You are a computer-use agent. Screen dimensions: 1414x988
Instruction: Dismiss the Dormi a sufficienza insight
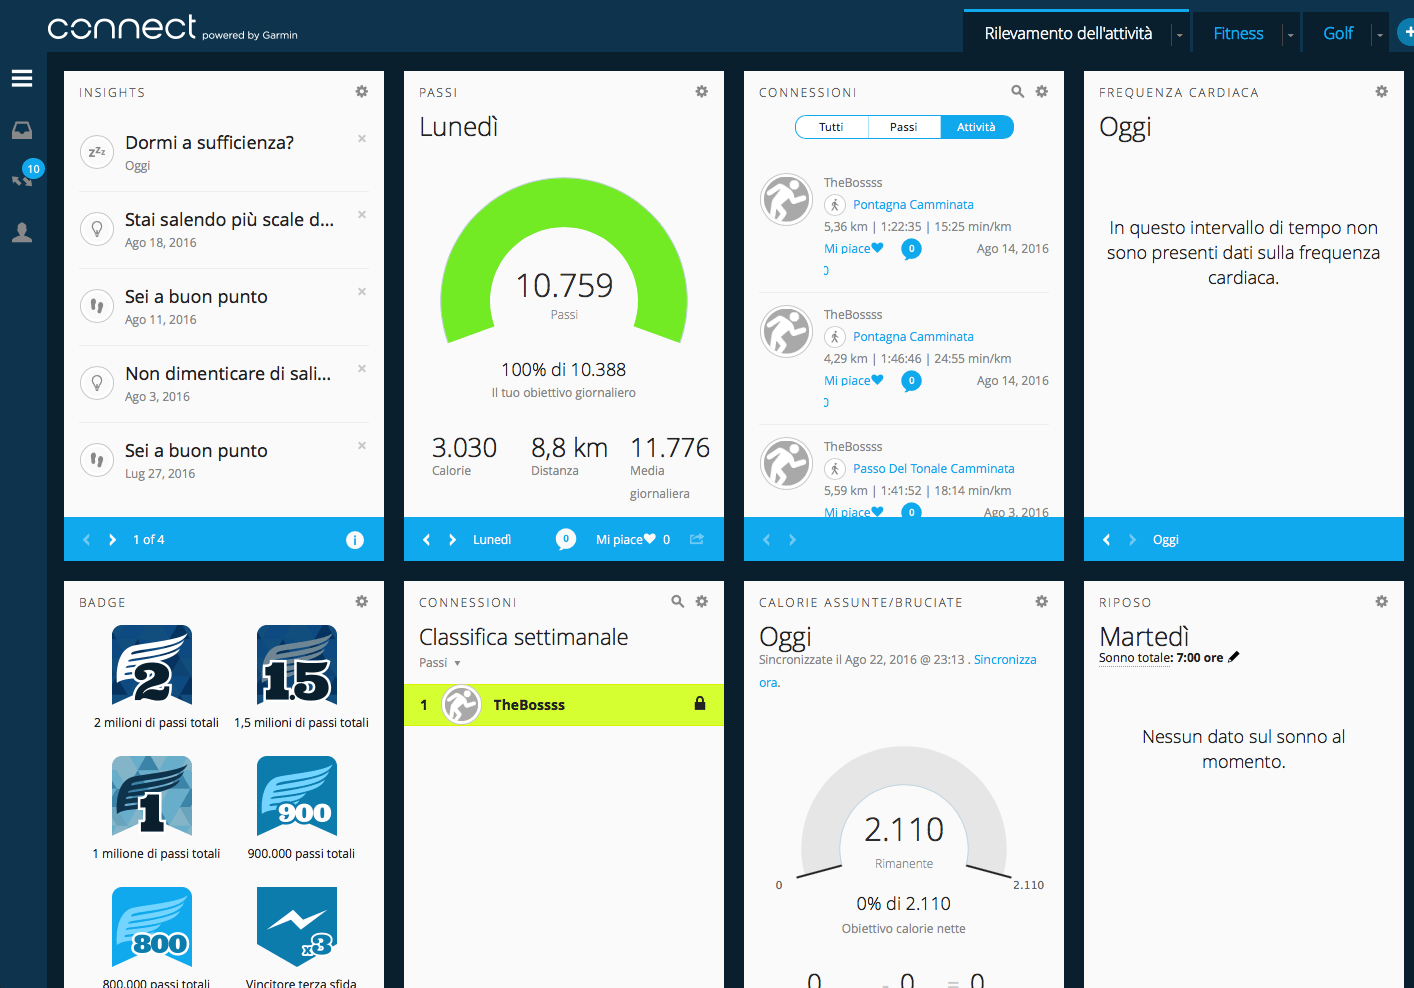coord(362,139)
